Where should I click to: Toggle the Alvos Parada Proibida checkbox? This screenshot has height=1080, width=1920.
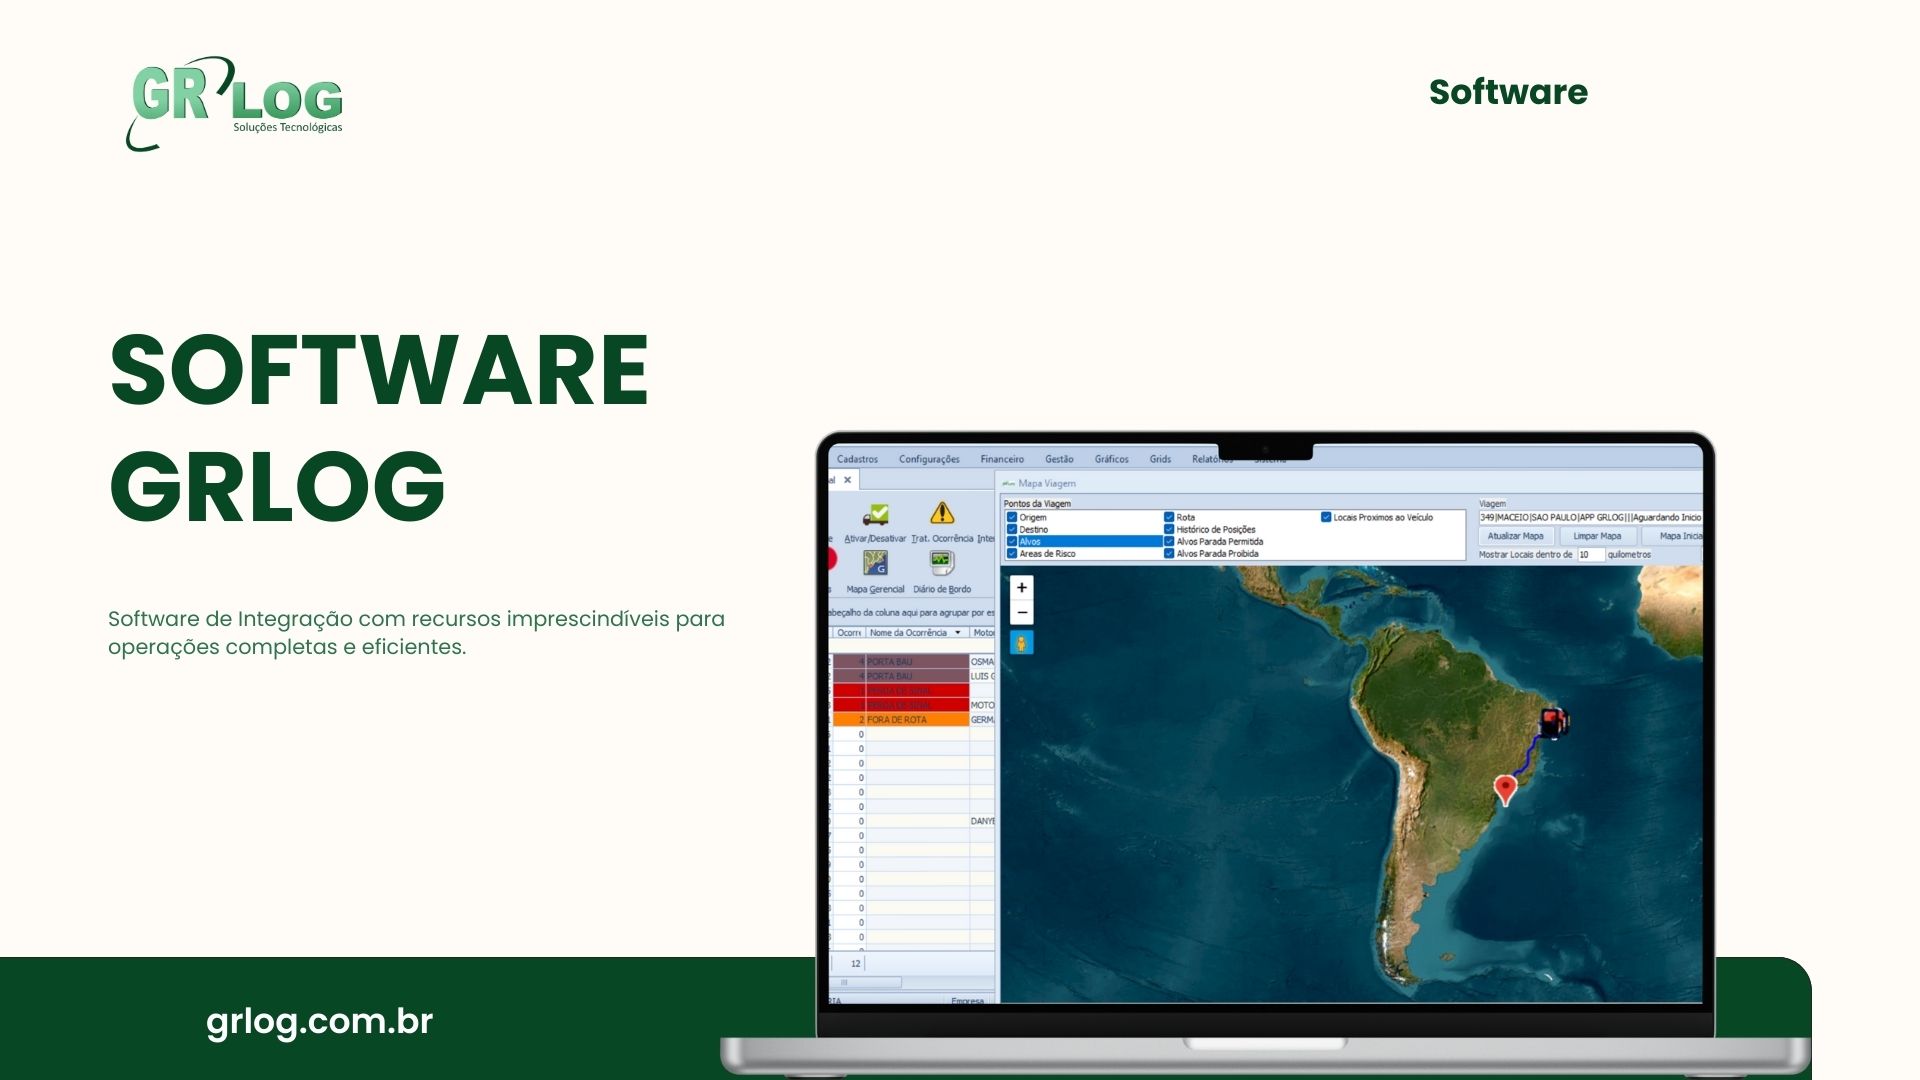[1169, 553]
